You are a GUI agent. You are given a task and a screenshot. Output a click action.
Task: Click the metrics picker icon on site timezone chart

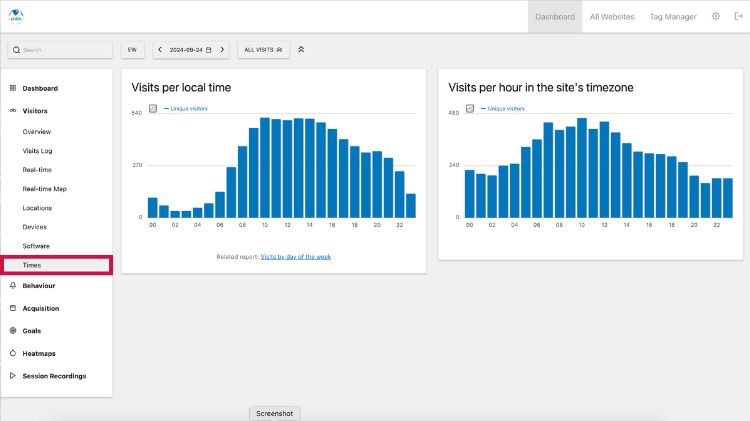tap(470, 108)
